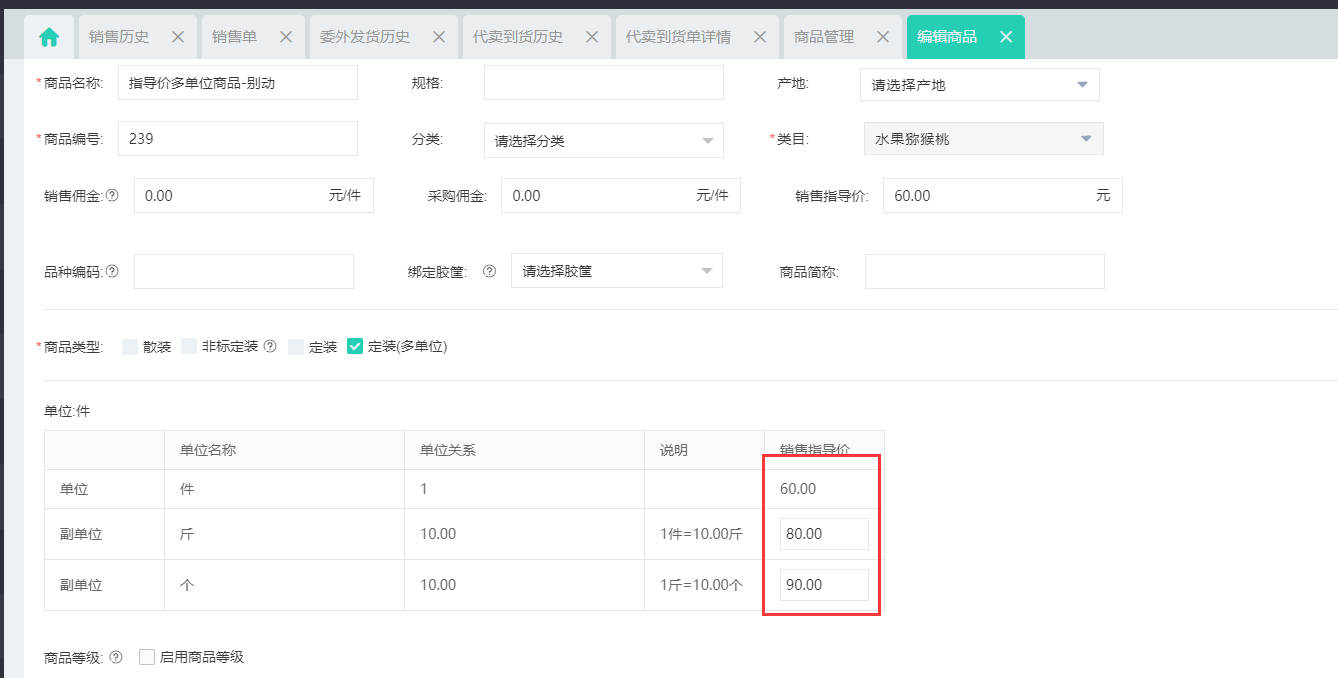Screen dimensions: 1338x678
Task: Close the 代卖到货单详情 tab
Action: (x=760, y=37)
